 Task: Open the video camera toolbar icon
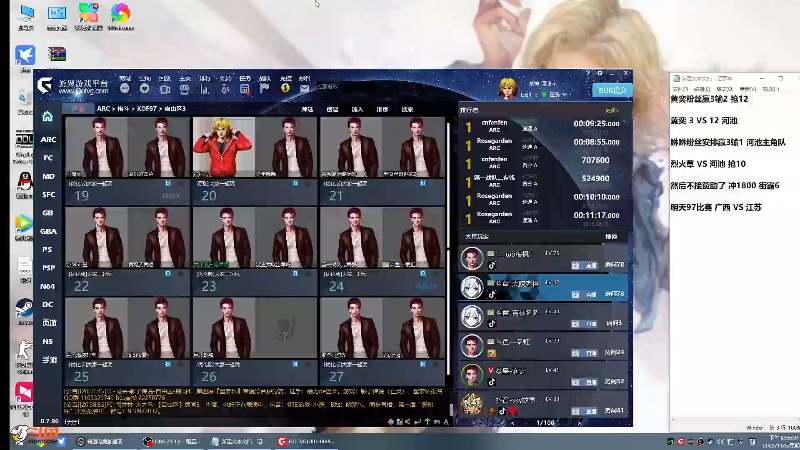pos(164,89)
